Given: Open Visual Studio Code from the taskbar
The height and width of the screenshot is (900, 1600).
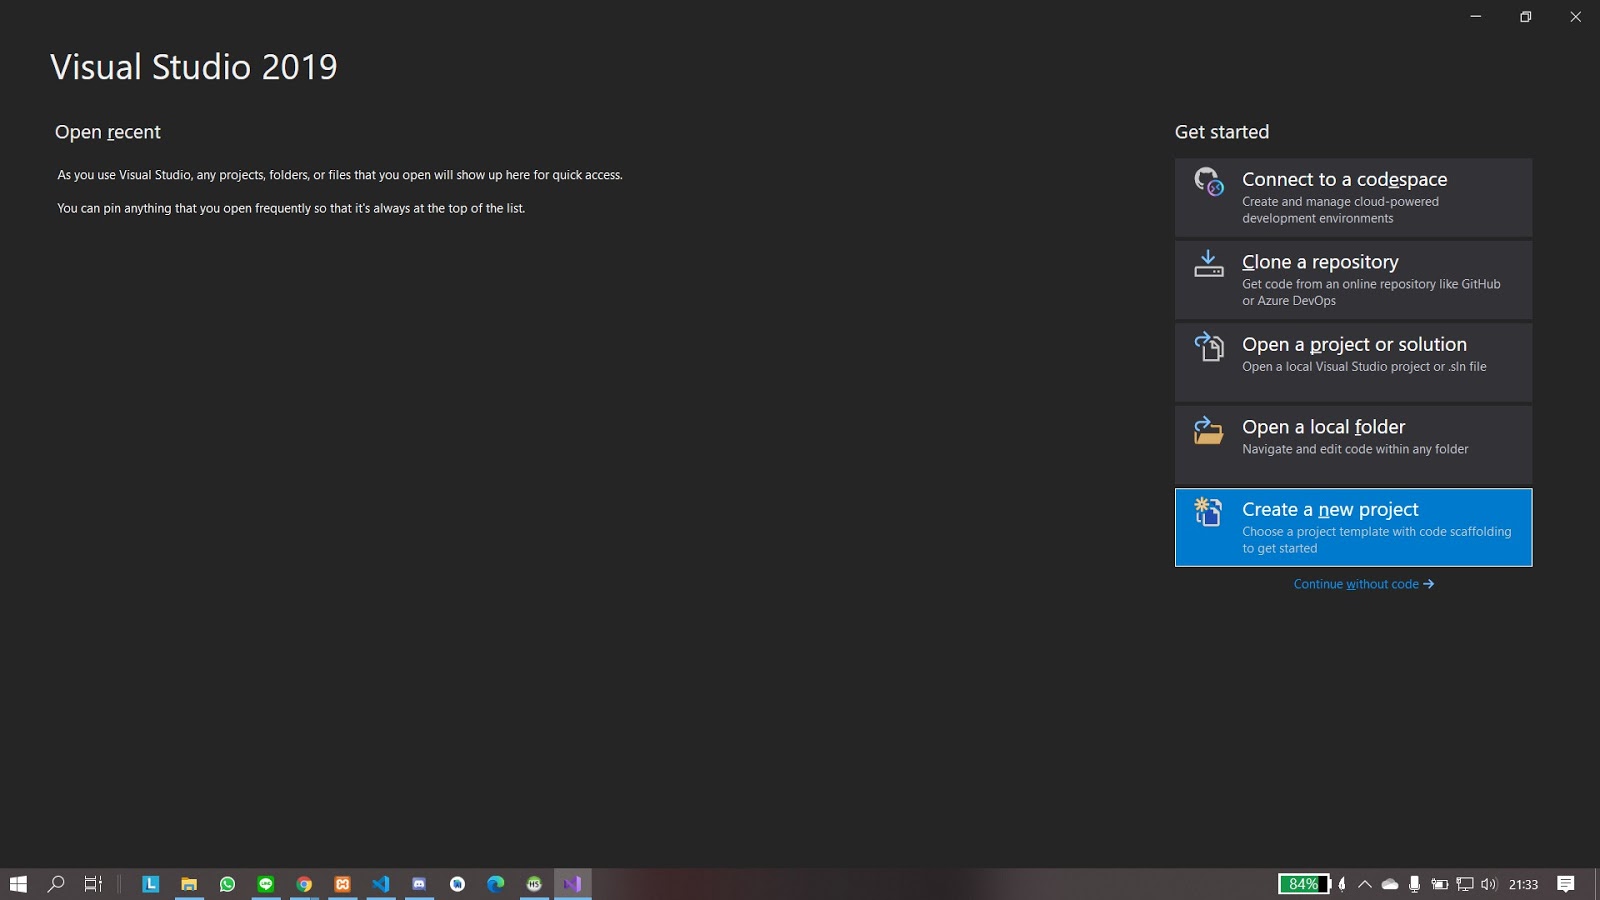Looking at the screenshot, I should pyautogui.click(x=381, y=884).
